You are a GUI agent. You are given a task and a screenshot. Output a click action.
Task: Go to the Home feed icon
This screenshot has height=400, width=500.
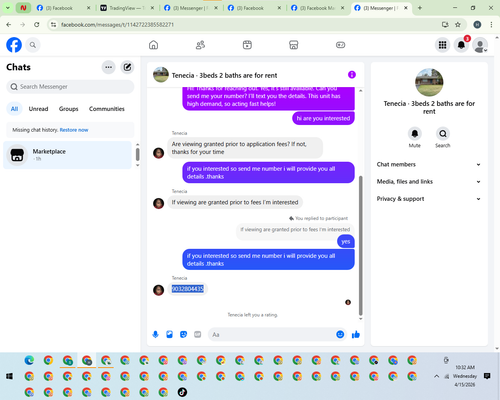[153, 45]
